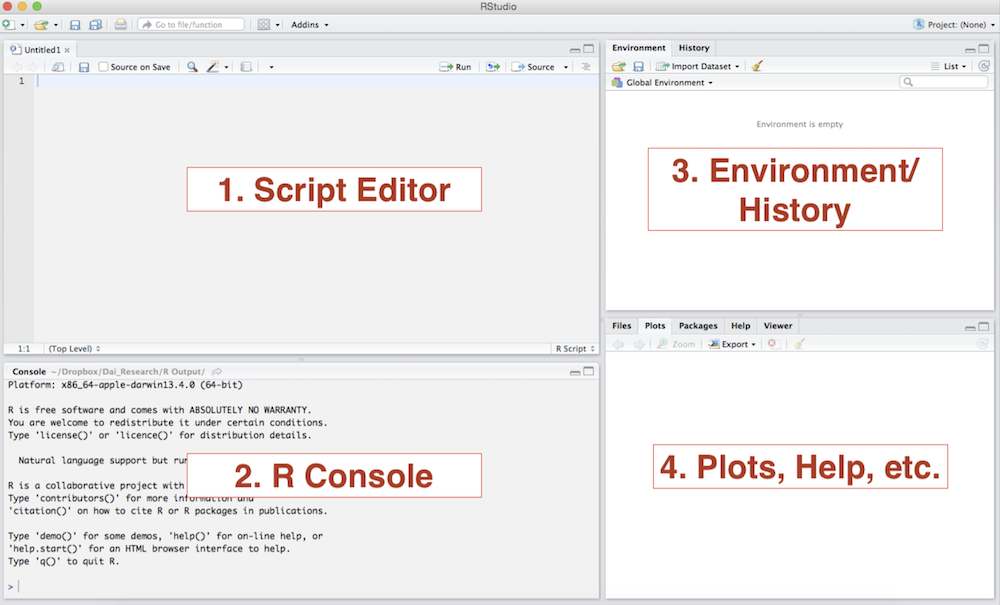This screenshot has height=605, width=1000.
Task: Enable the Source on Save checkbox
Action: [104, 67]
